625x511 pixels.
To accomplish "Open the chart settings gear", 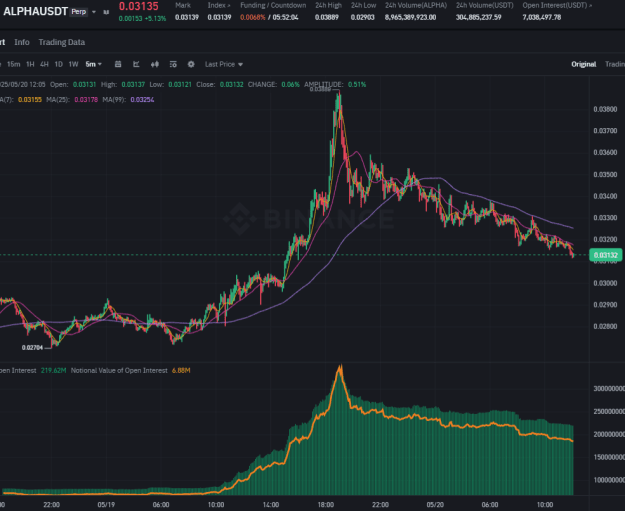I will click(191, 64).
